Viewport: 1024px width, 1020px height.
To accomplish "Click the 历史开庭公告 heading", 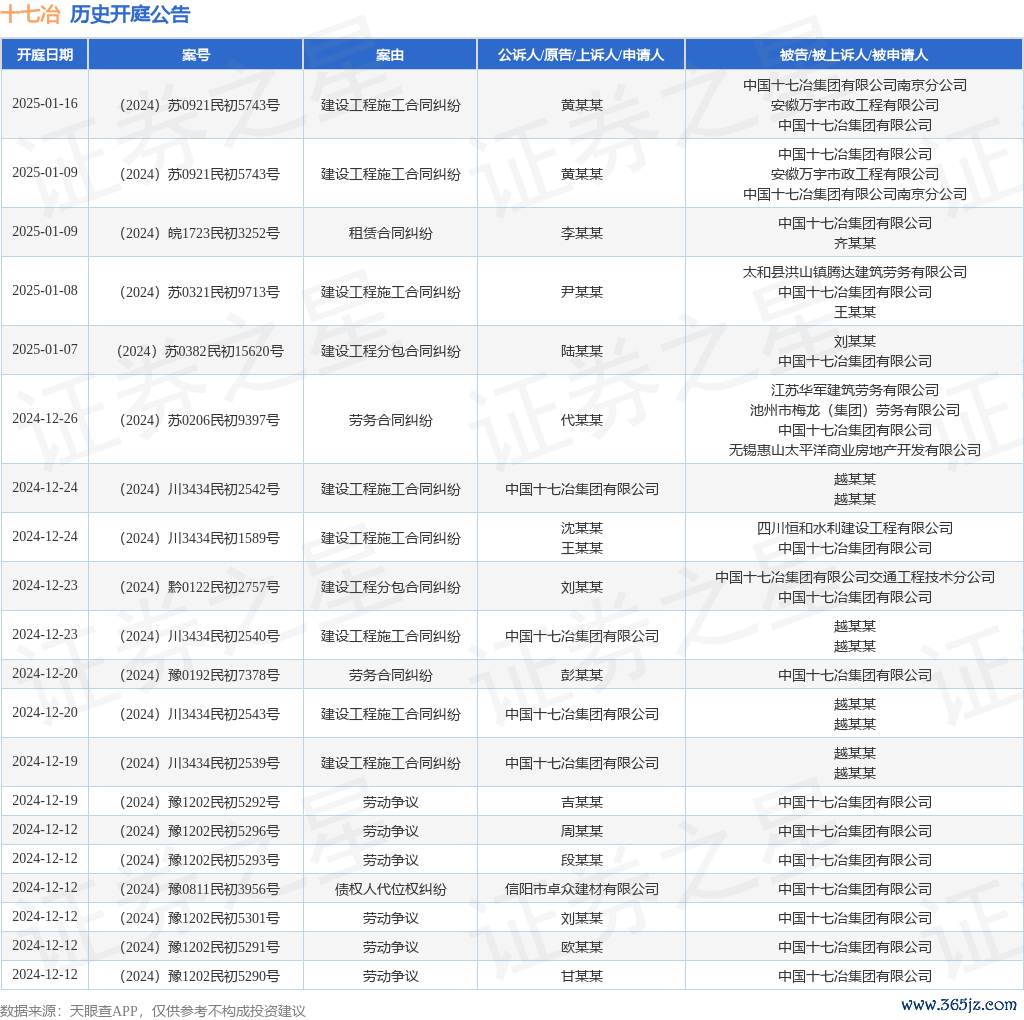I will coord(130,14).
